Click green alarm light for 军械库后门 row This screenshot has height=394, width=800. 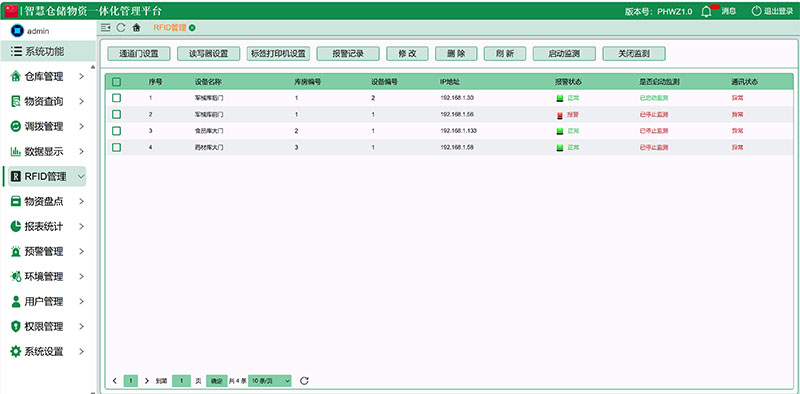click(x=560, y=98)
